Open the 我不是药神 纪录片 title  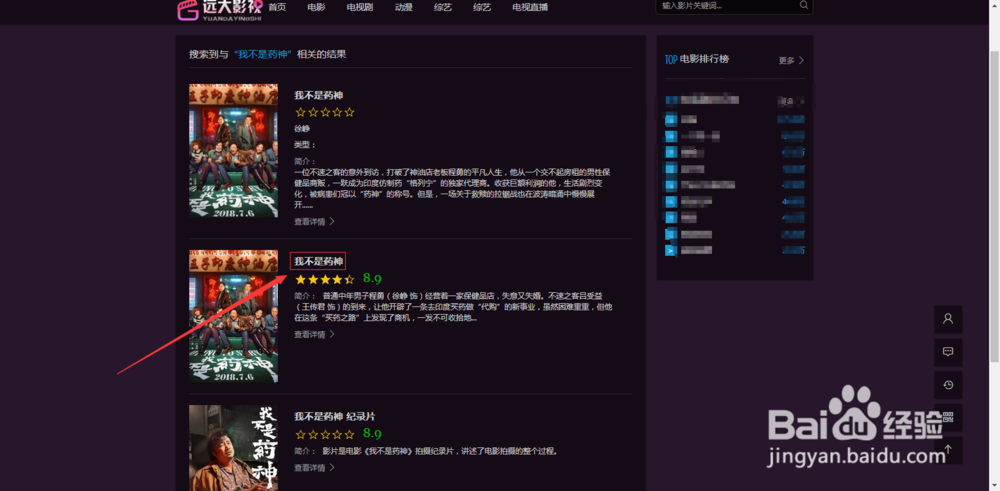click(x=334, y=416)
